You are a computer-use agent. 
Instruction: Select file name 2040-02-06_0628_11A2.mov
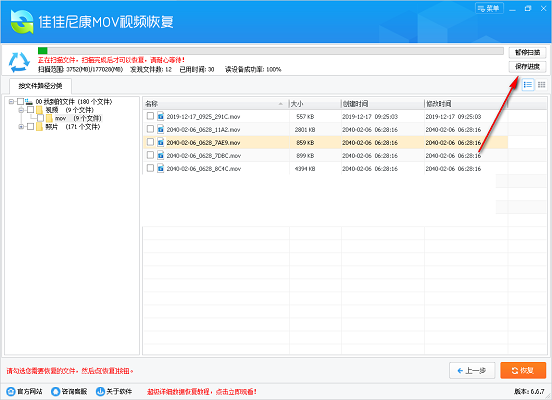tap(203, 130)
